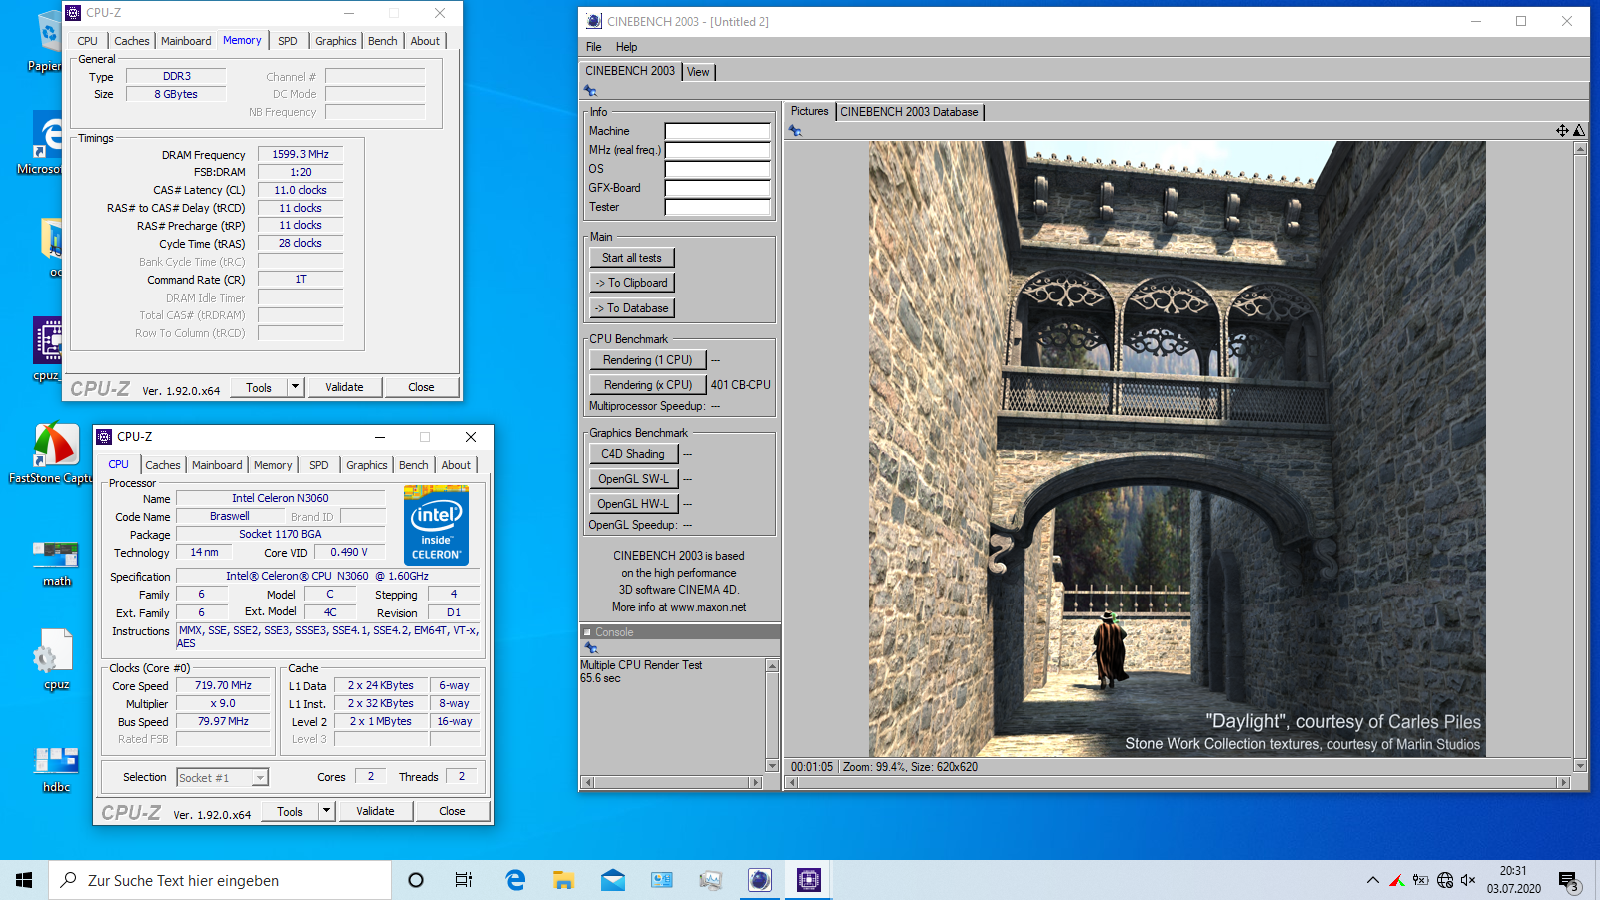The width and height of the screenshot is (1600, 900).
Task: Open the Tools dropdown arrow in the upper CPU-Z window
Action: coord(295,387)
